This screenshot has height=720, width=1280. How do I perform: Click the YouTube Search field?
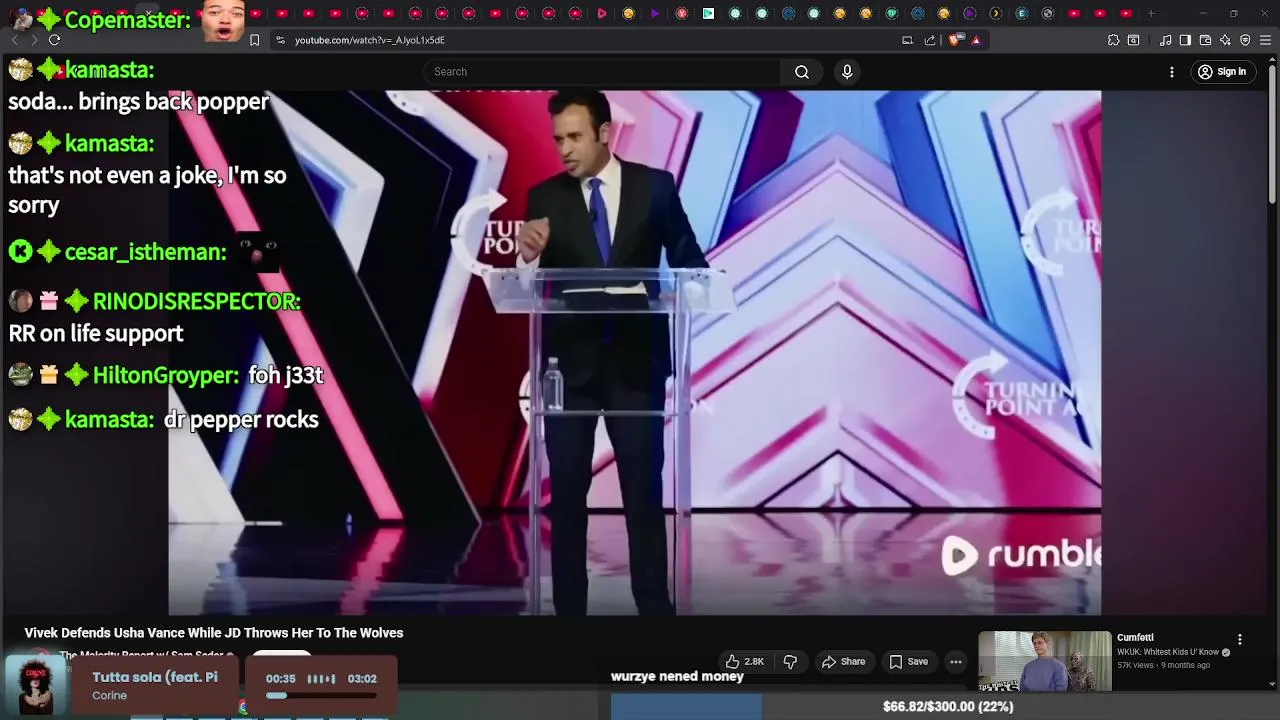click(602, 71)
